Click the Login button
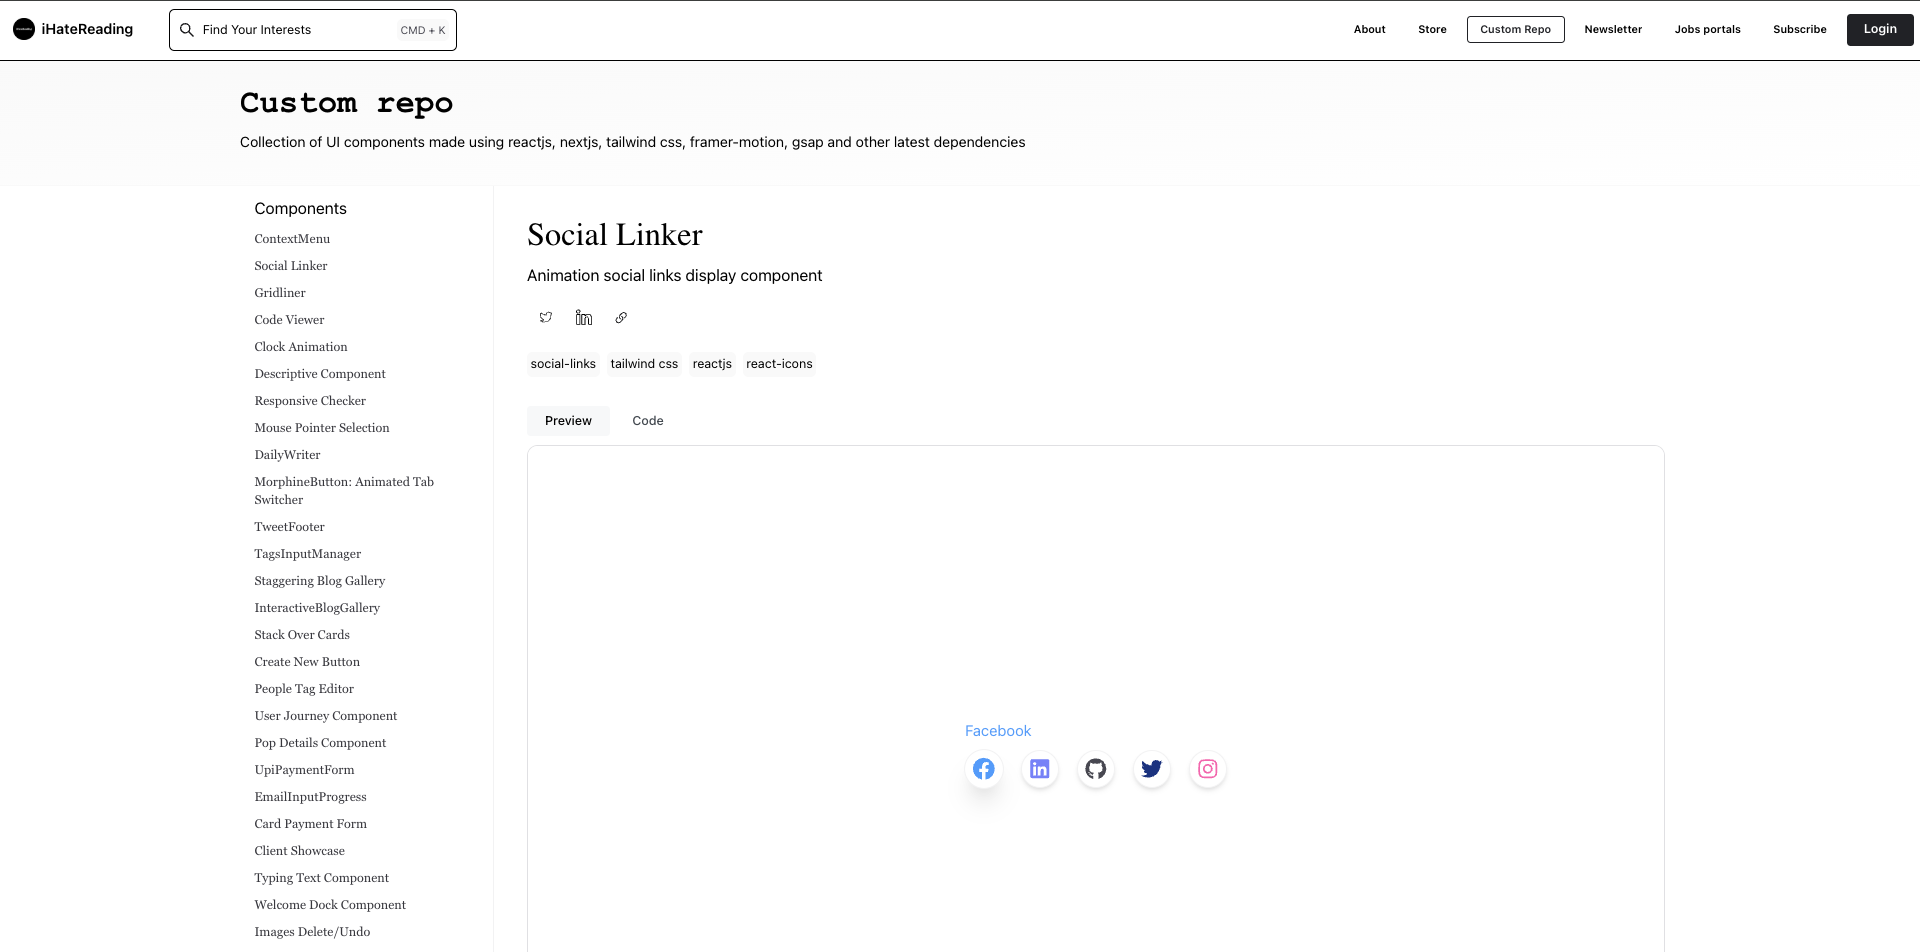Viewport: 1920px width, 952px height. tap(1880, 29)
